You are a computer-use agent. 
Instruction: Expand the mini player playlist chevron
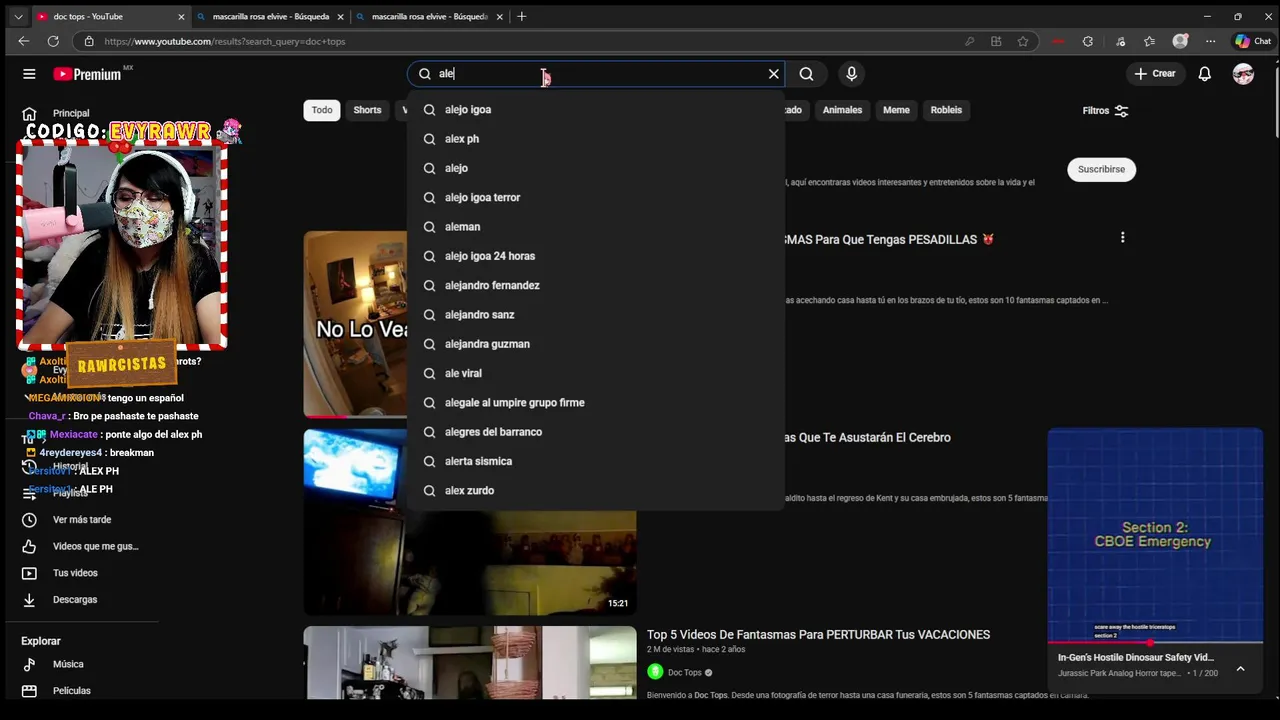point(1240,669)
